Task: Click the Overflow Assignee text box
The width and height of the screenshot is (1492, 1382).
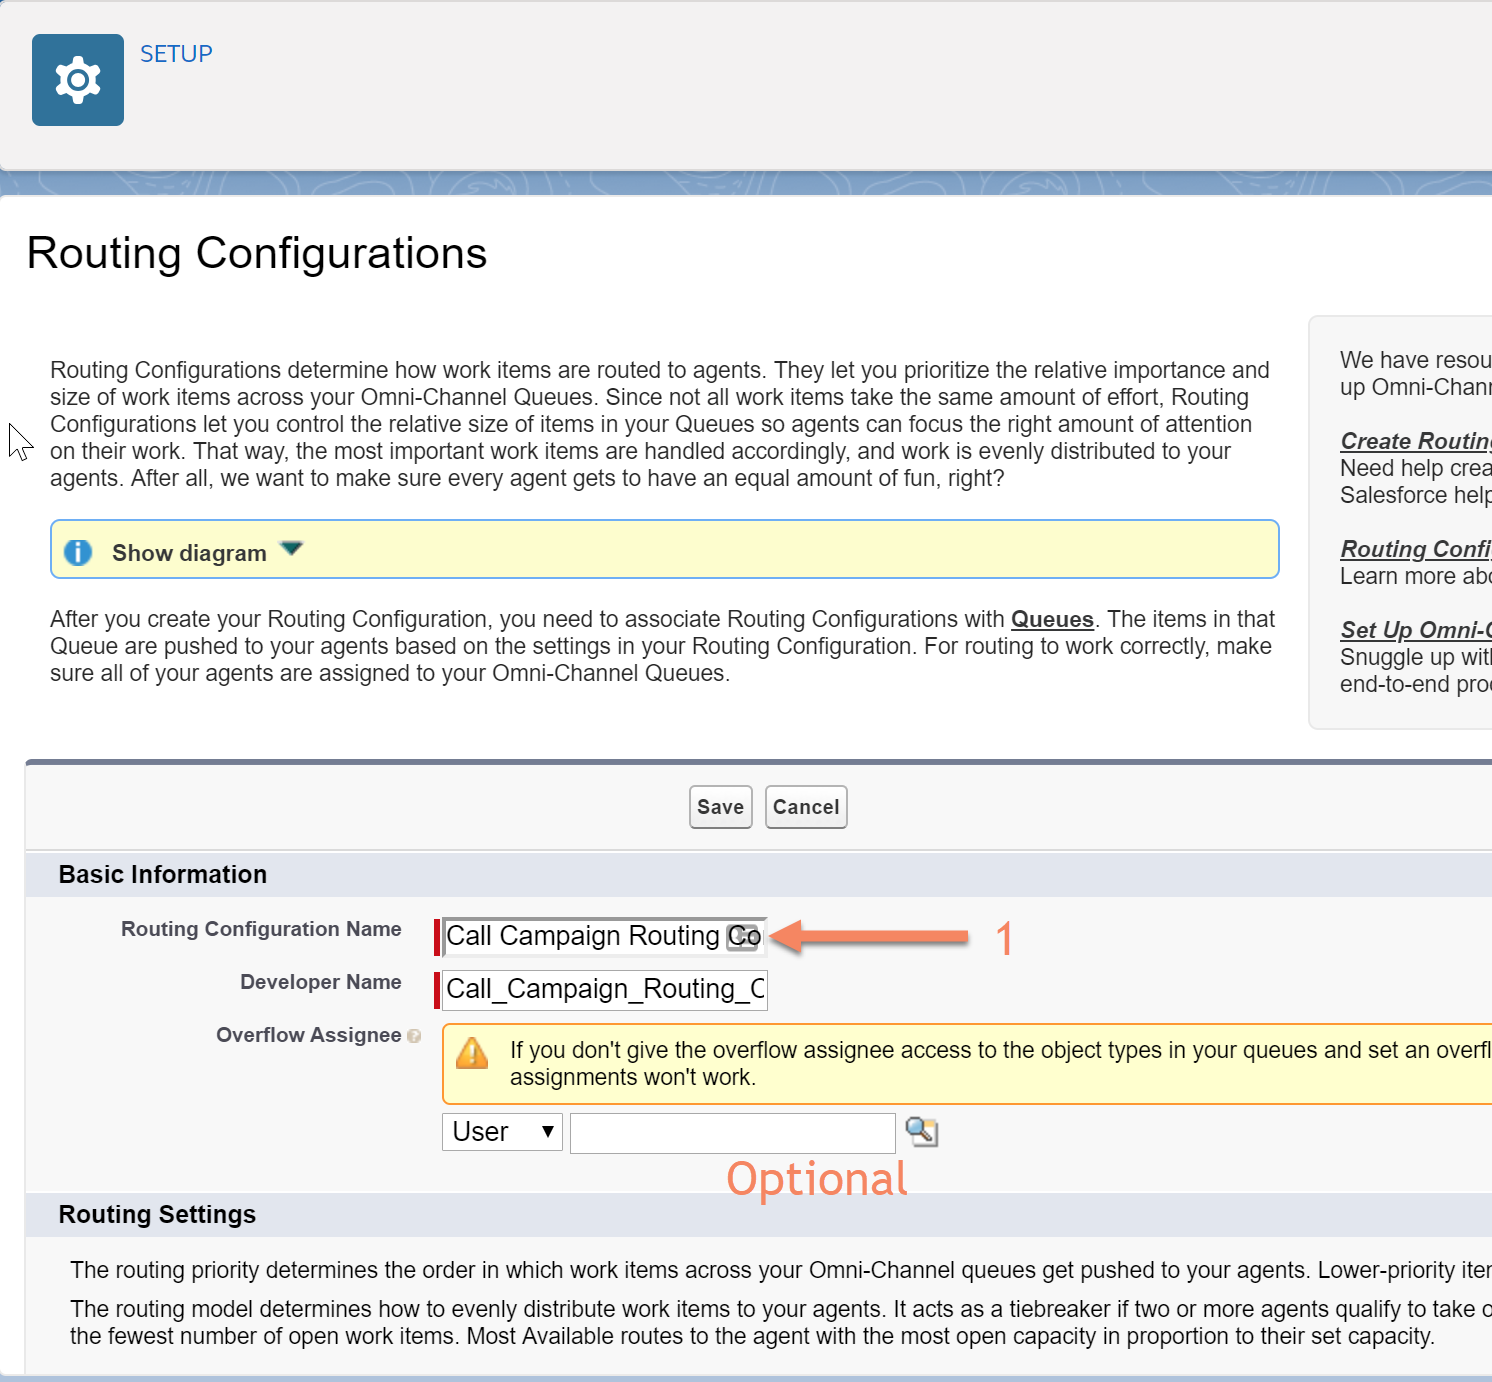Action: click(732, 1133)
